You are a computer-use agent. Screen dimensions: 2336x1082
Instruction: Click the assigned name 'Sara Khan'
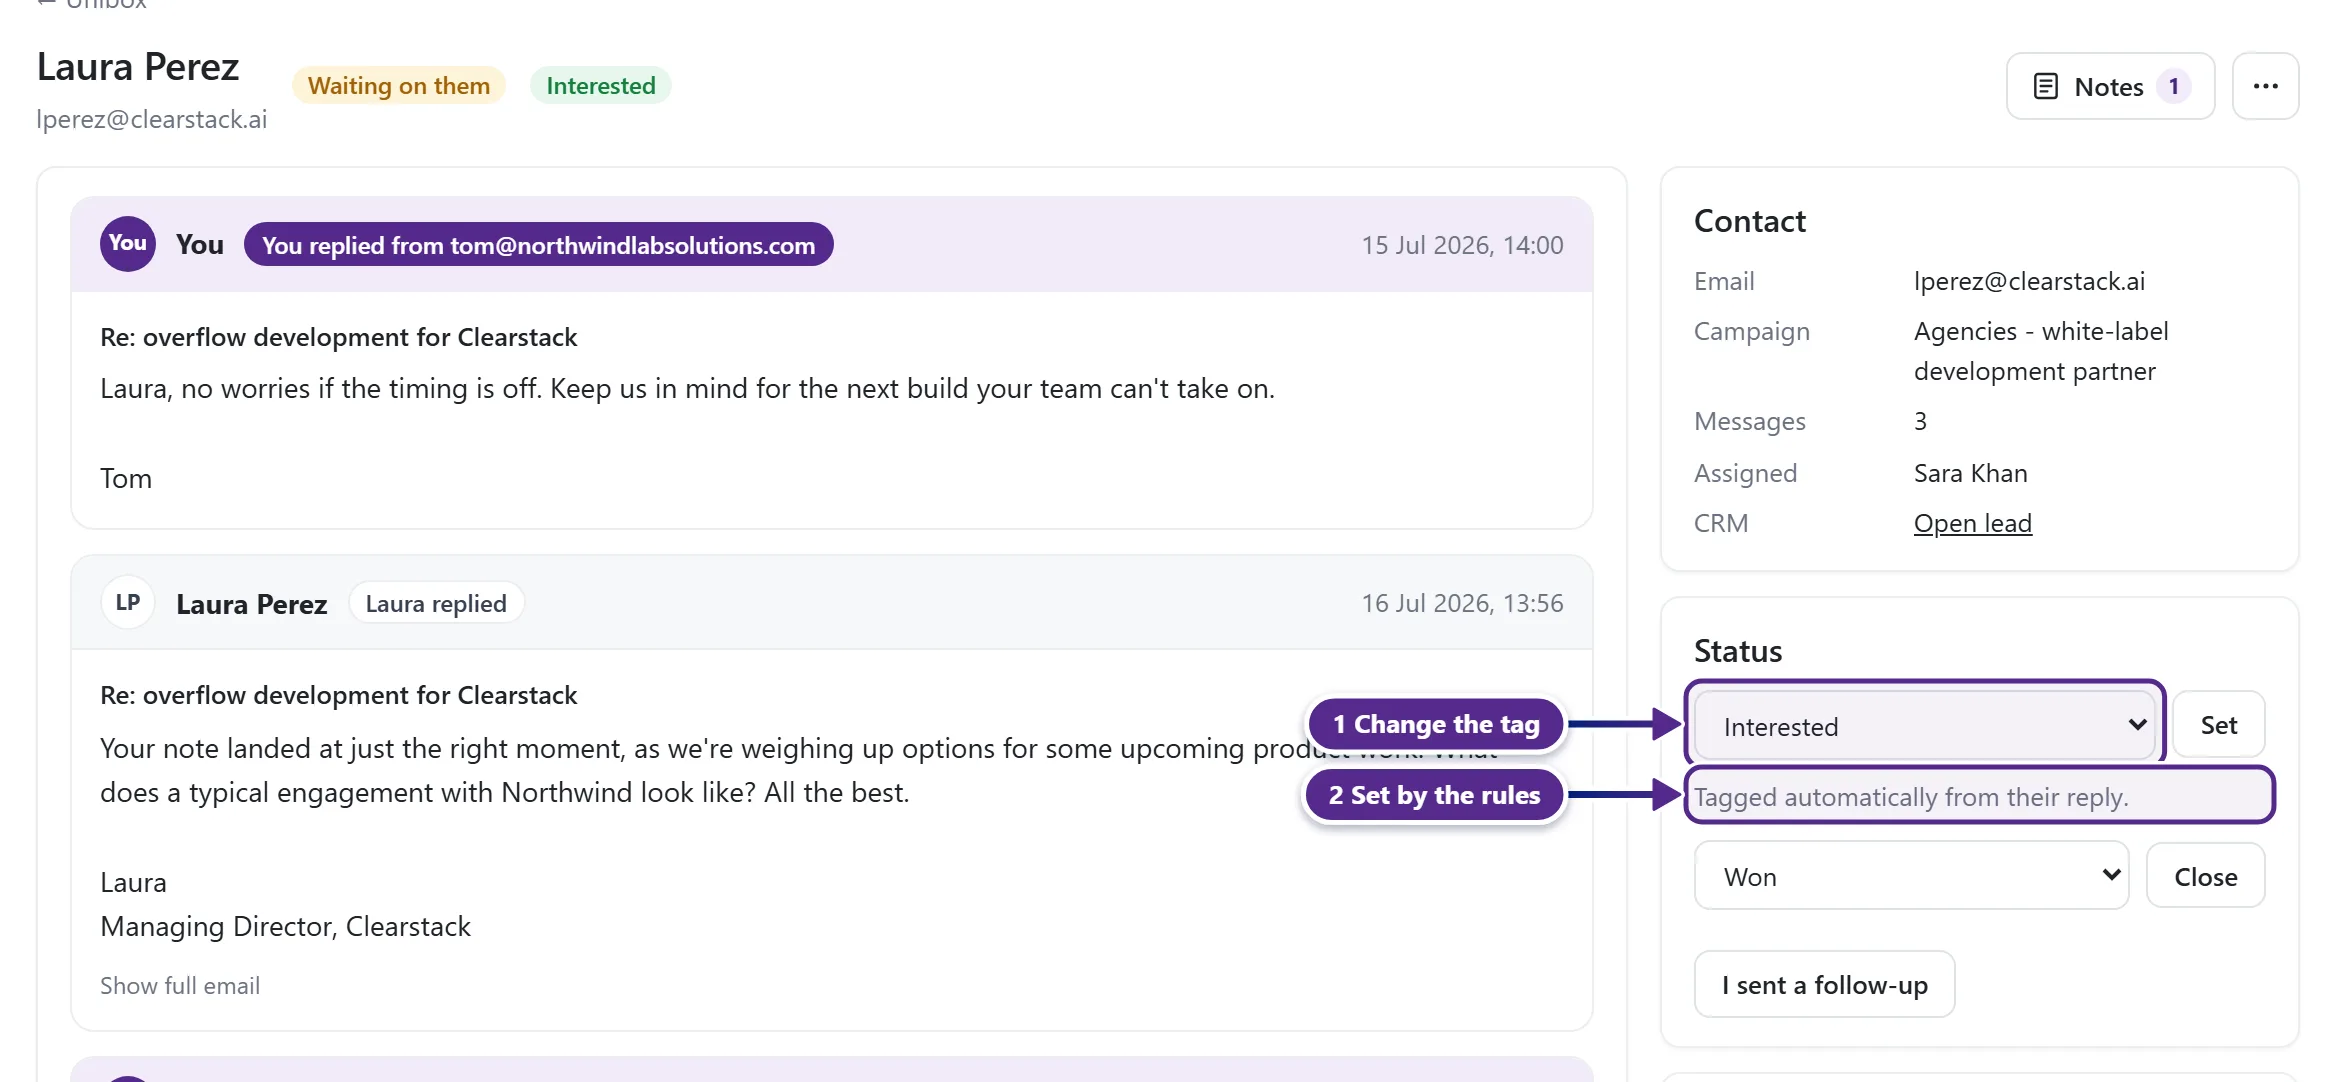tap(1970, 473)
